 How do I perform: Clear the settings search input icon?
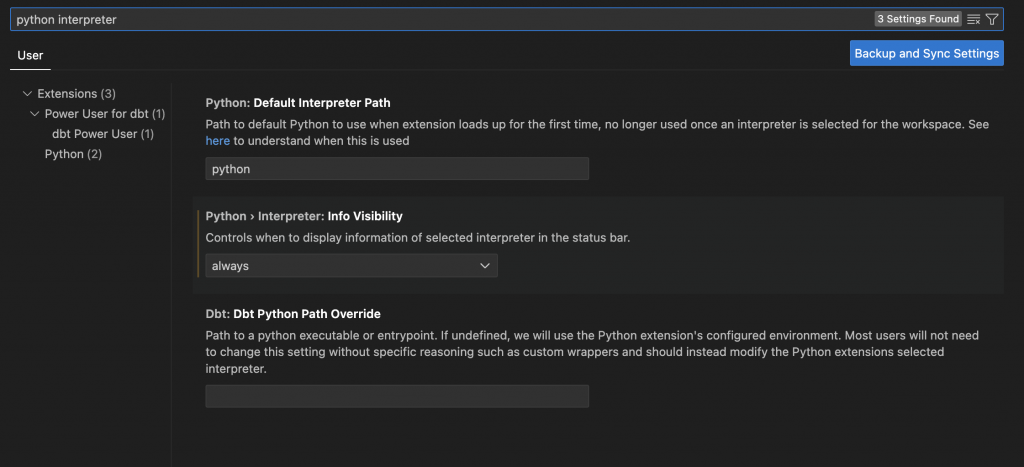tap(974, 19)
